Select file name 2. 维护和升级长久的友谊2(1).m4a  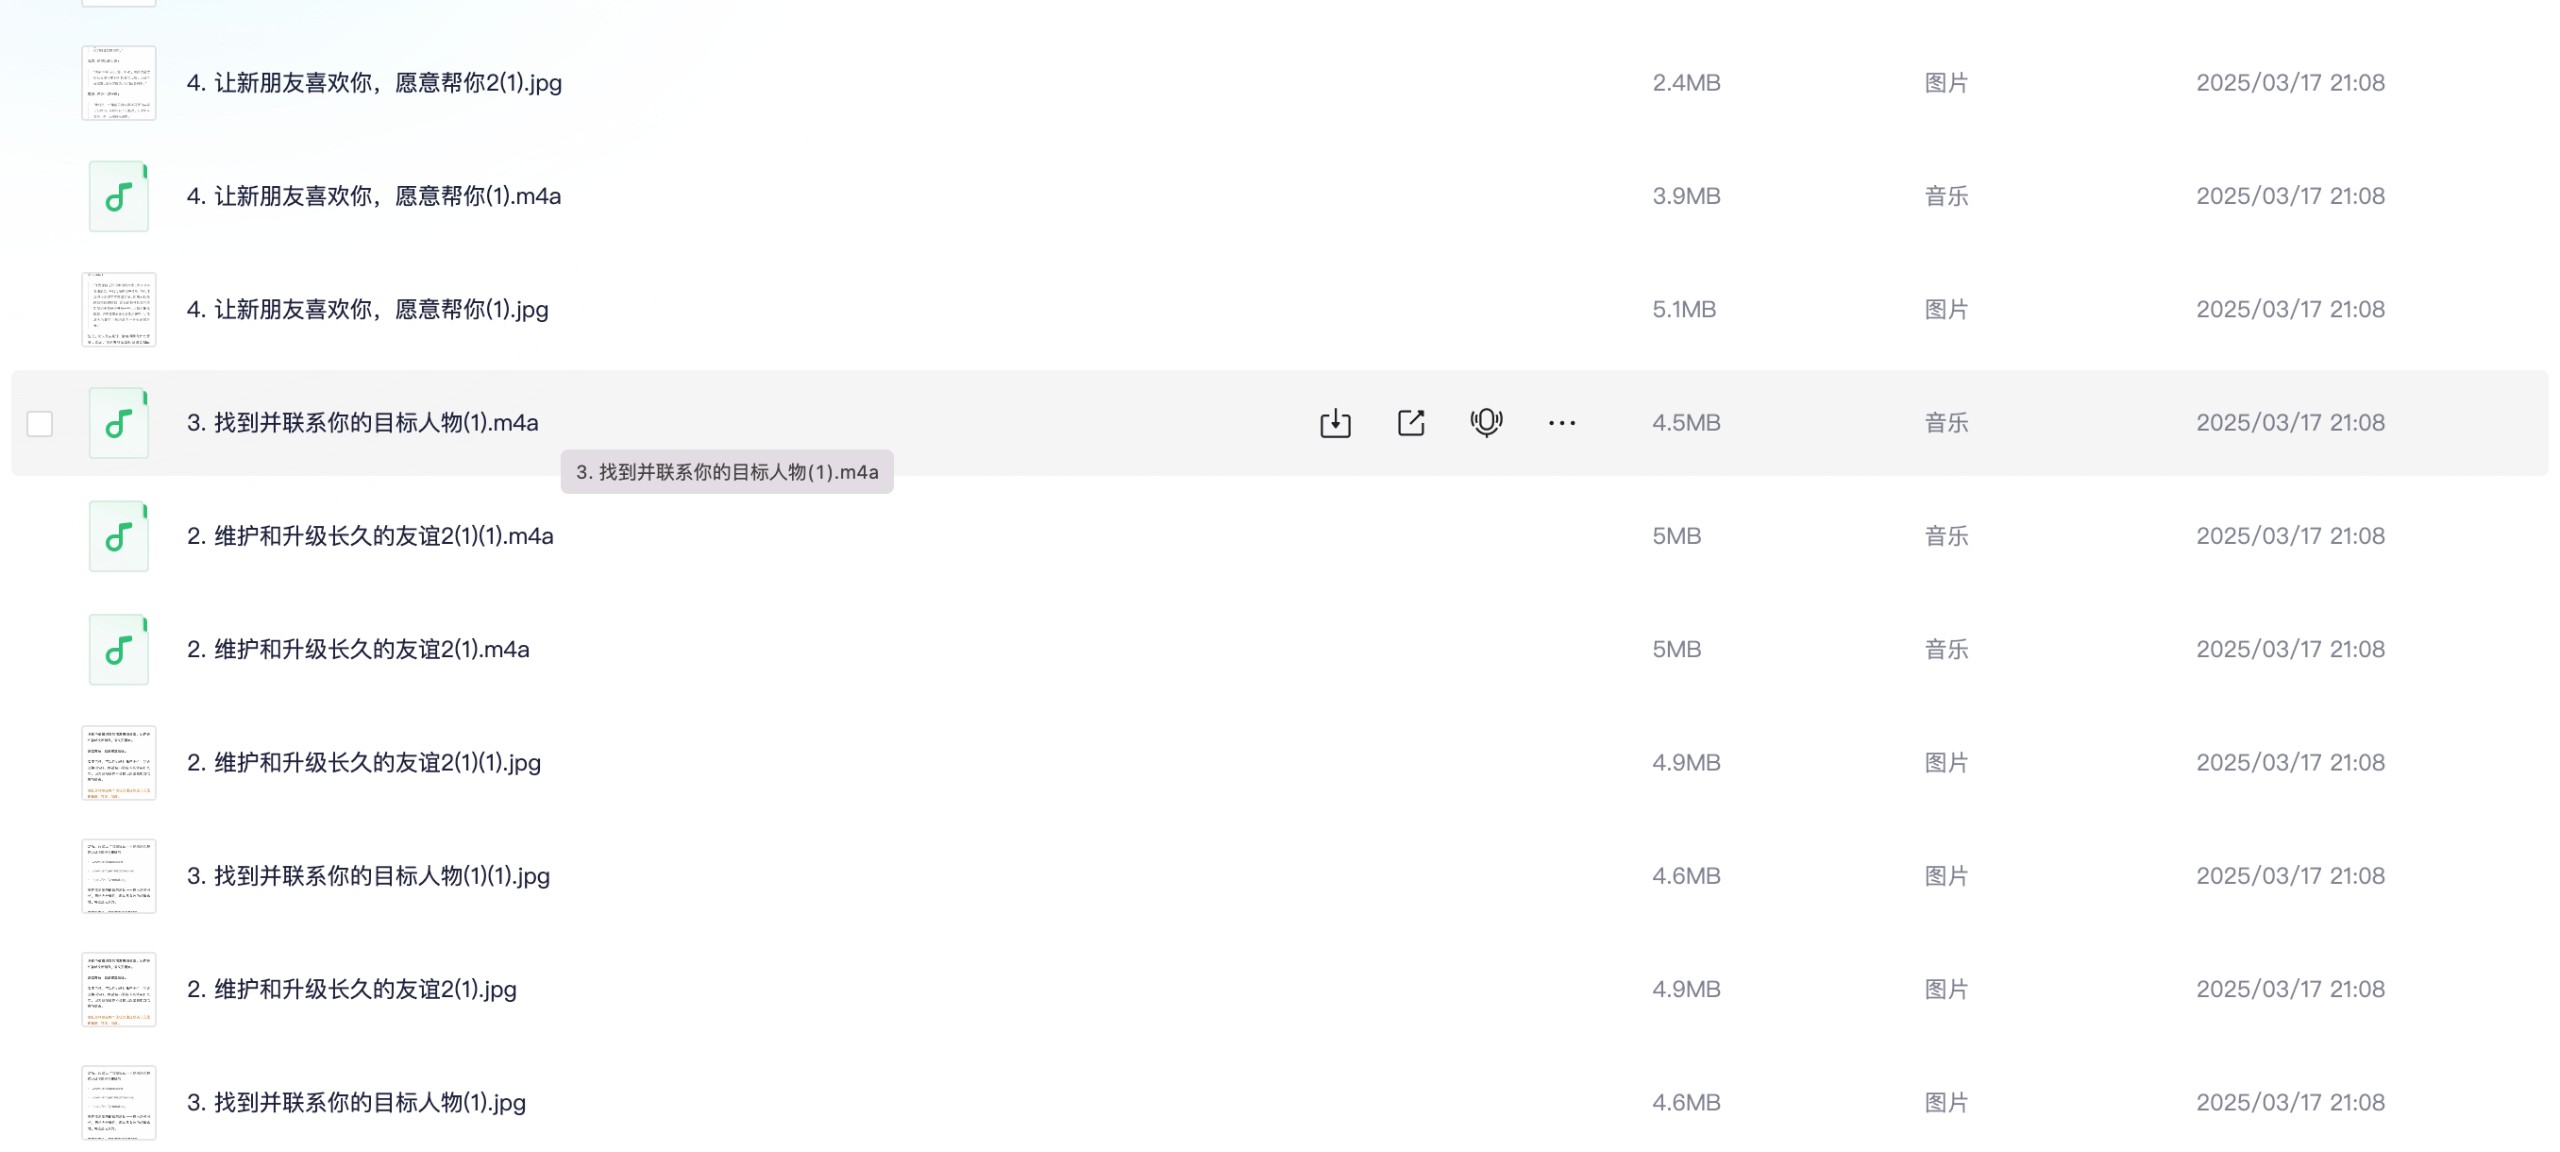coord(358,649)
